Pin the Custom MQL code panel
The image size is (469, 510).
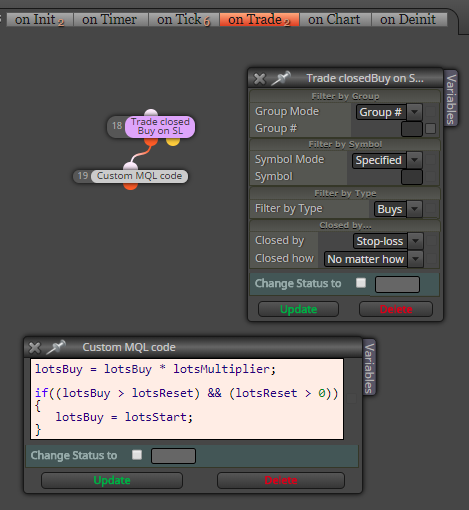(x=56, y=347)
